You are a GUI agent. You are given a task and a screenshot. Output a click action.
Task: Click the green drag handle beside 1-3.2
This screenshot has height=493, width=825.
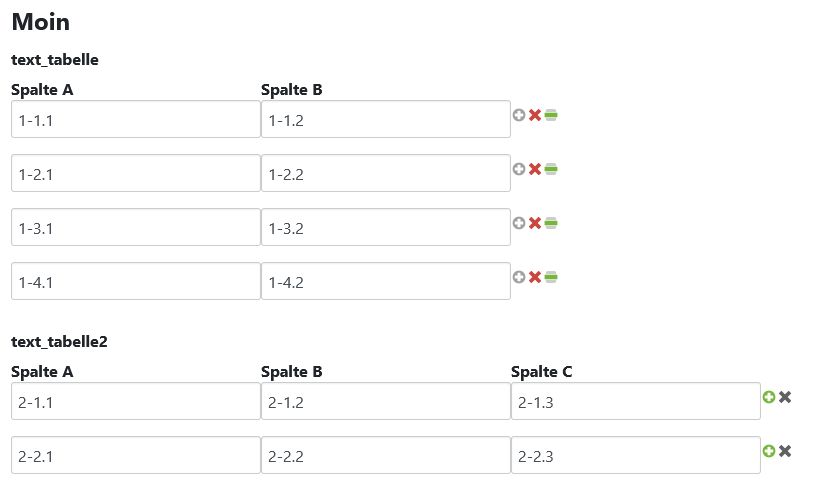click(551, 223)
